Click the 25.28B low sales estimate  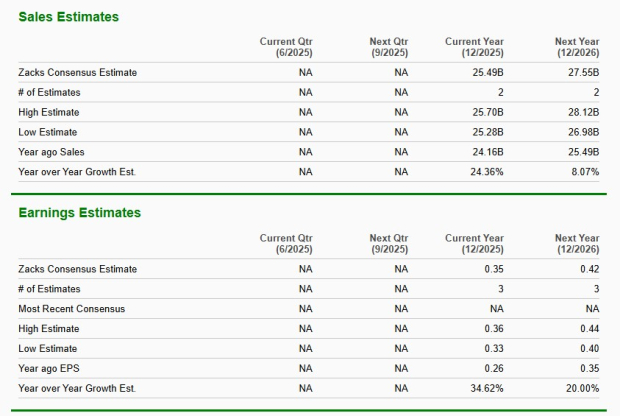(487, 132)
